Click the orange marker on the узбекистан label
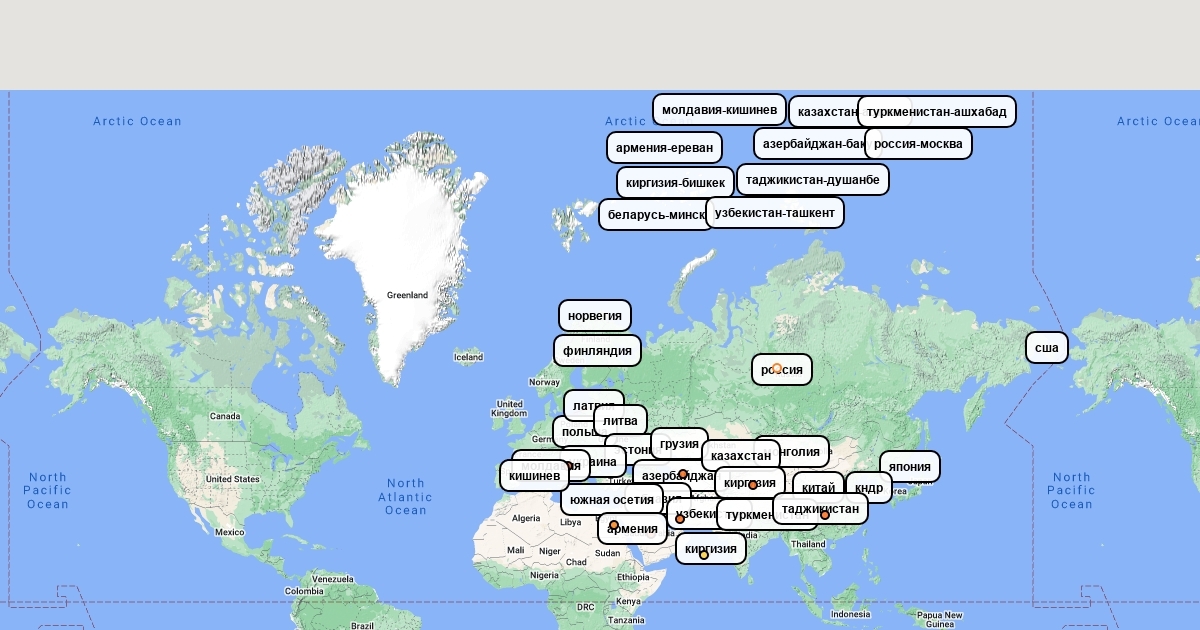The height and width of the screenshot is (630, 1200). pos(680,519)
